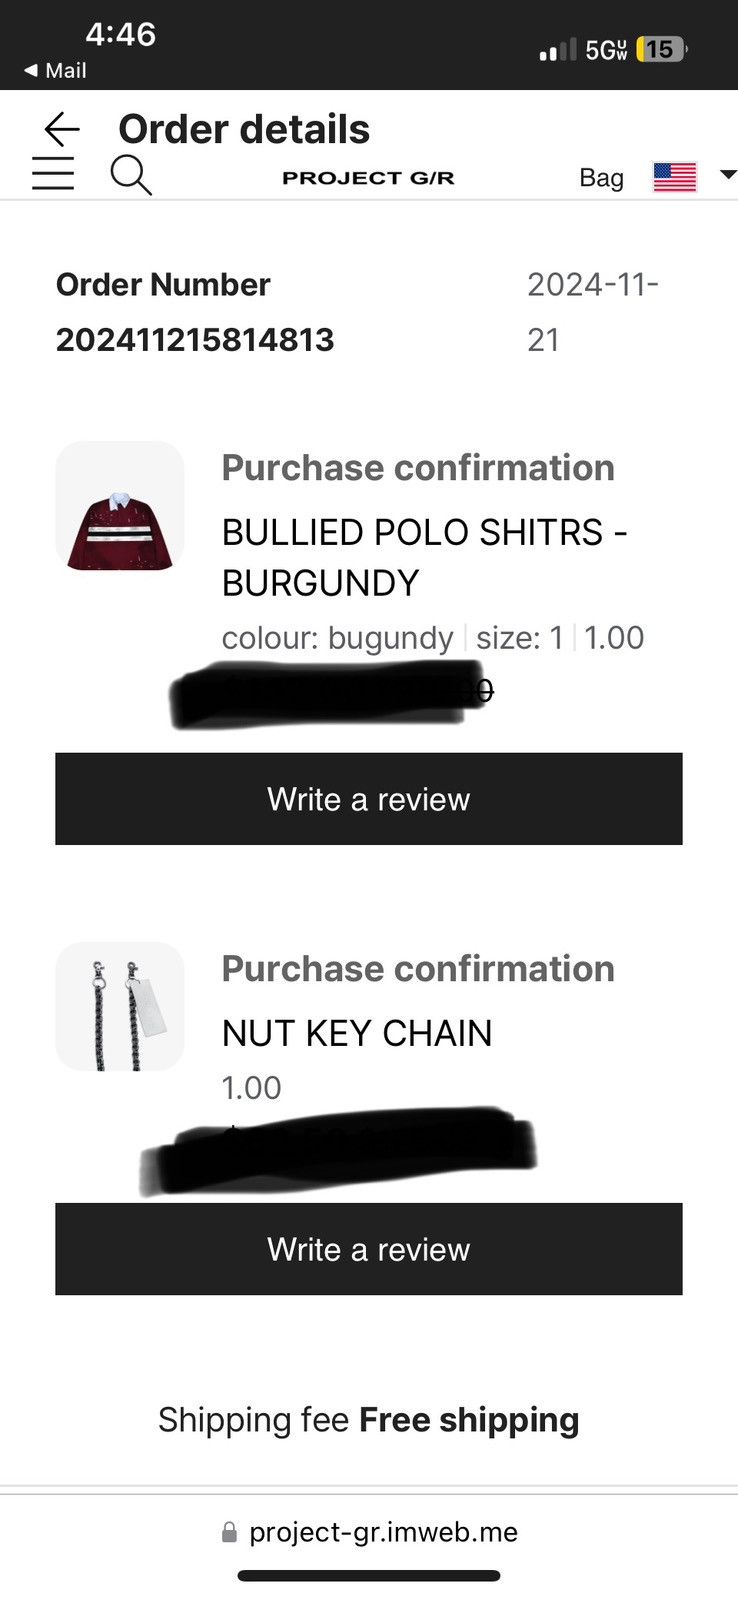
Task: Open the hamburger menu
Action: point(53,174)
